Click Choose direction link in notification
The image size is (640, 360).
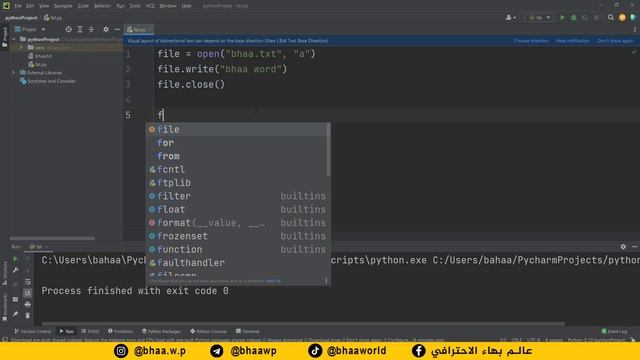click(531, 41)
